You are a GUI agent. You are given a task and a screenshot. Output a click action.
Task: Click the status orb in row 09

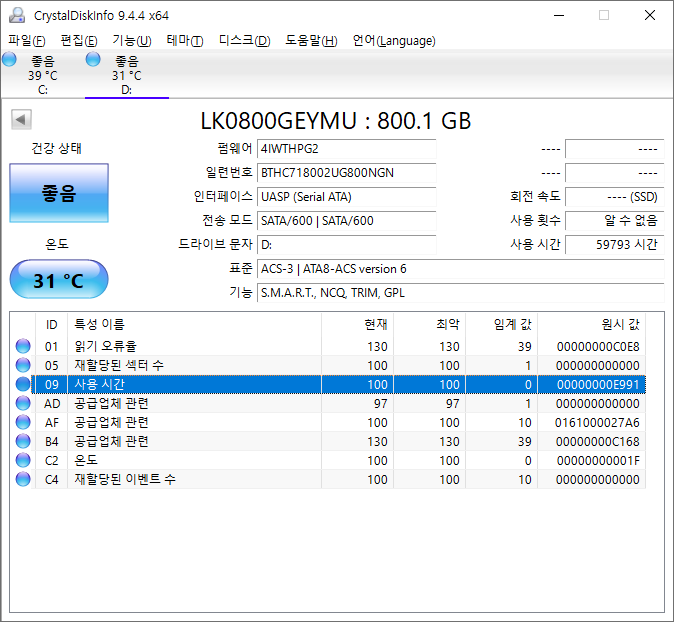23,384
